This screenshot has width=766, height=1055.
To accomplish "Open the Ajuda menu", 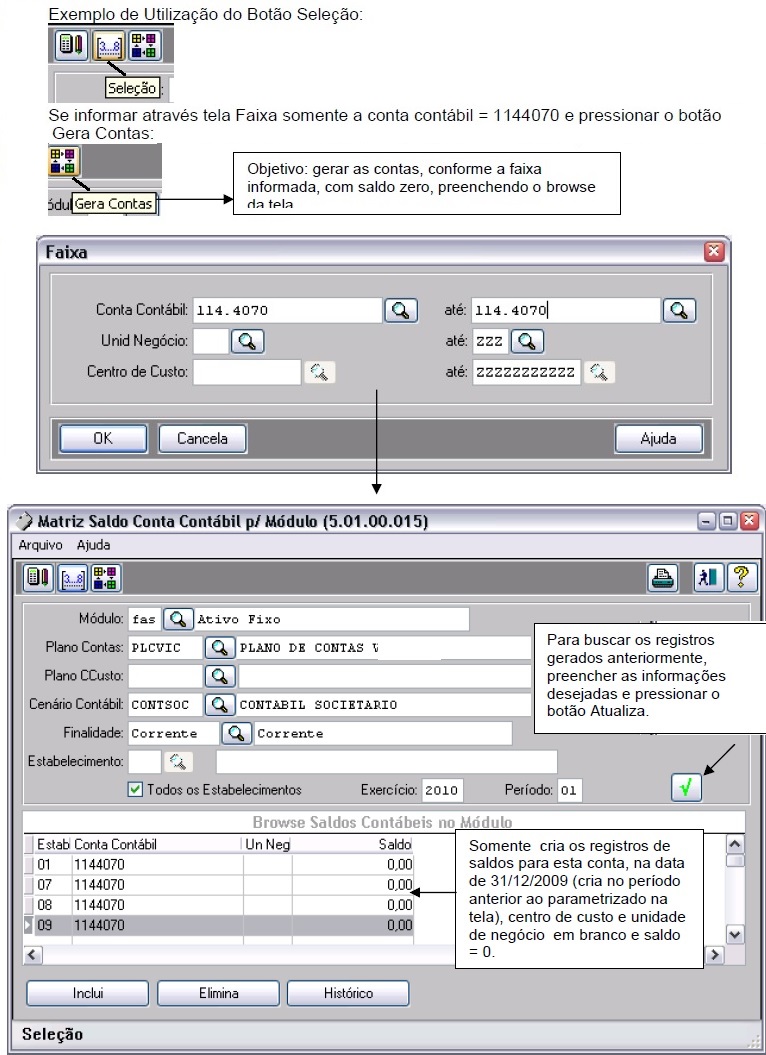I will tap(94, 545).
